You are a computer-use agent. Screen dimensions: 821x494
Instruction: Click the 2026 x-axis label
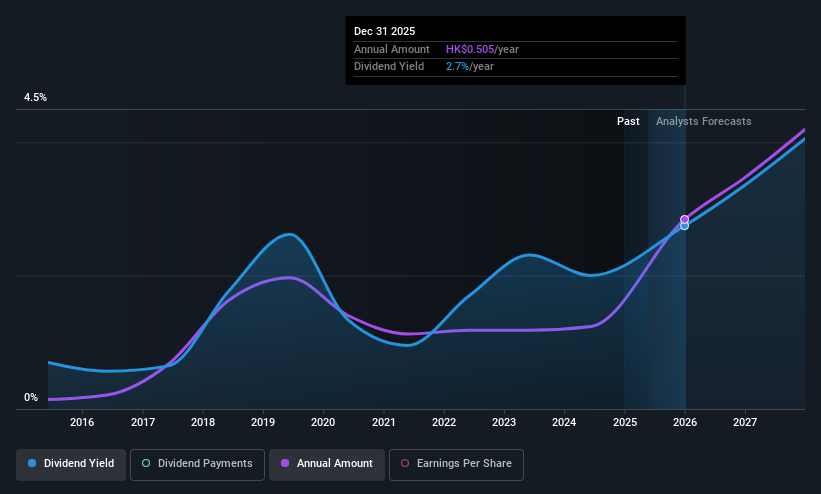[x=685, y=422]
